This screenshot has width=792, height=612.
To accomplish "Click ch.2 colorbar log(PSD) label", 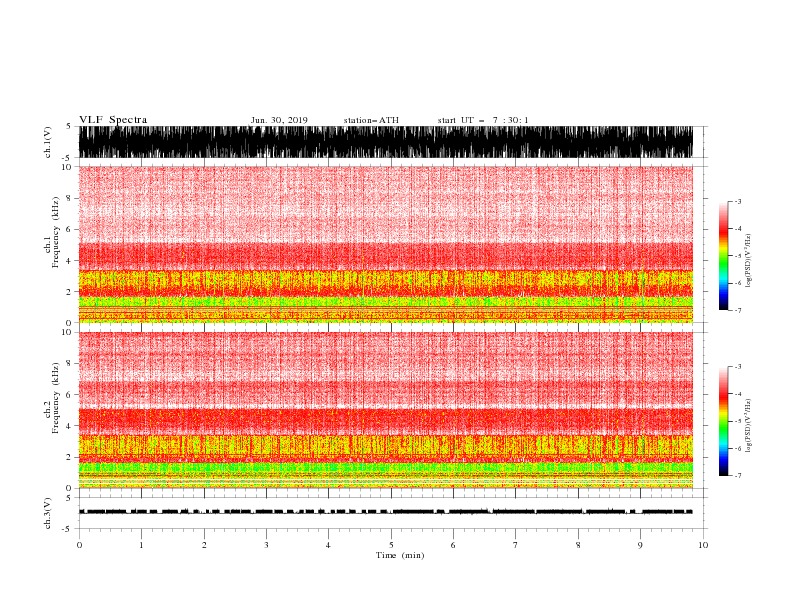I will click(749, 426).
